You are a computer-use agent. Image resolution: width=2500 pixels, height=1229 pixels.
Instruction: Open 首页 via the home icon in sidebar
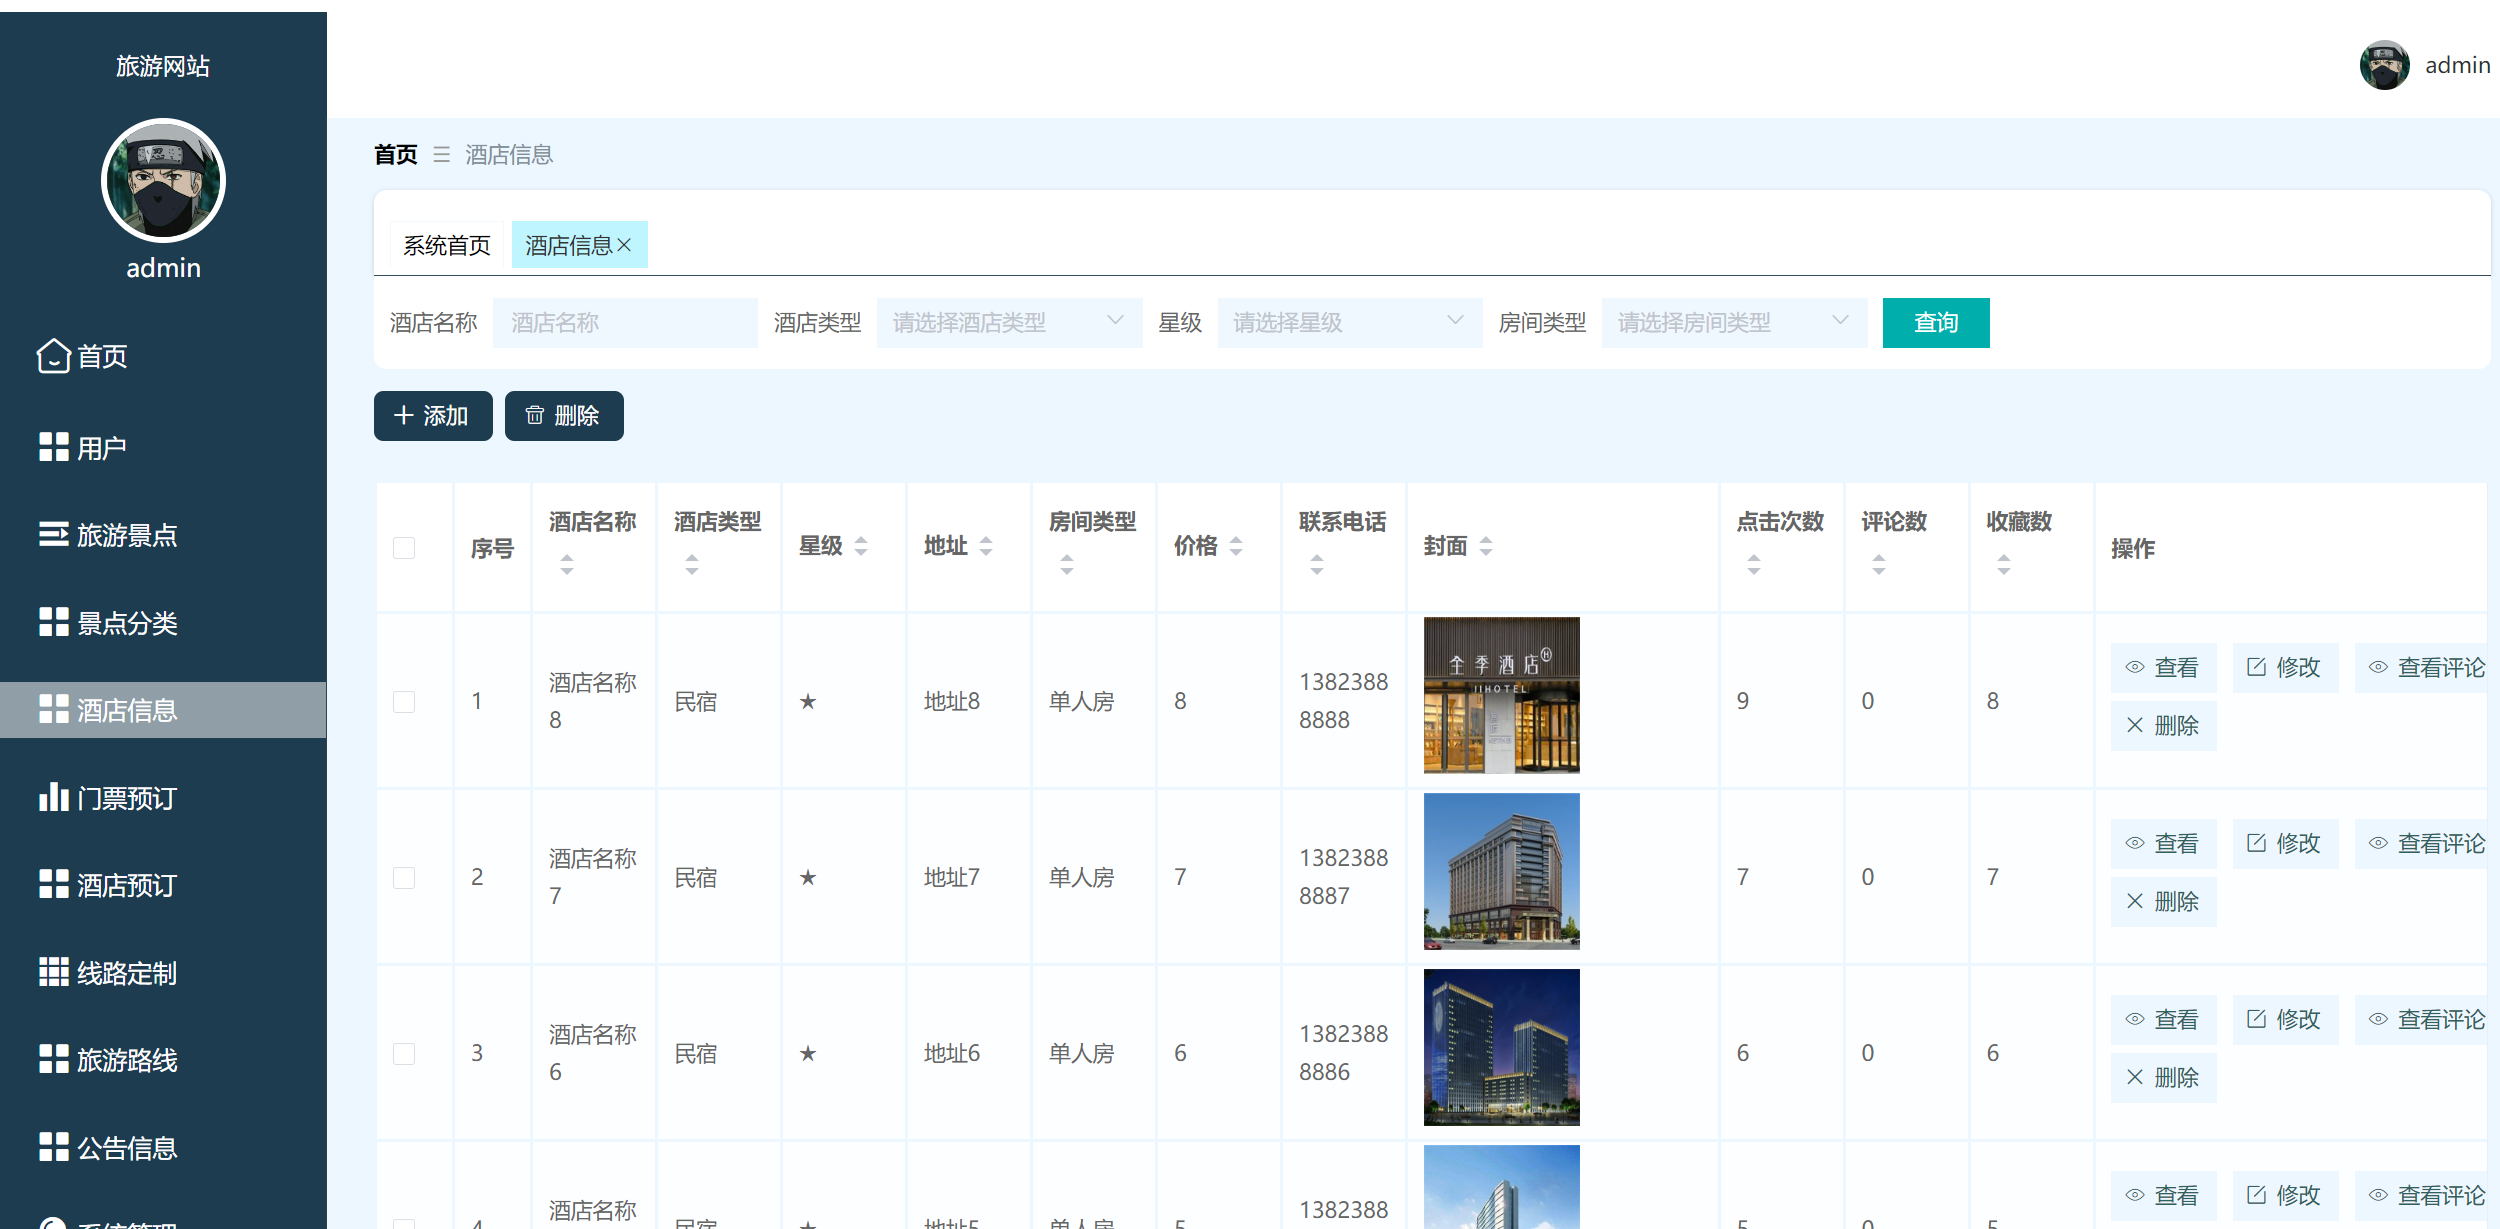pos(54,356)
